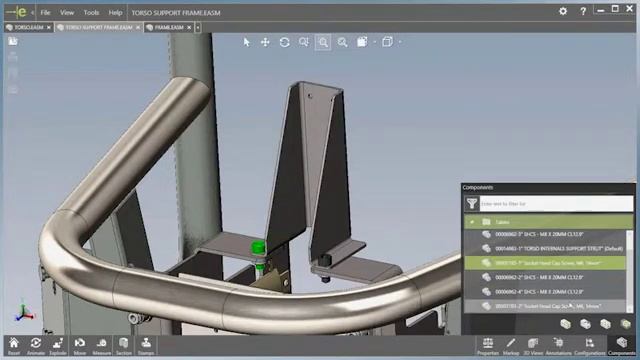This screenshot has width=640, height=360.
Task: Open the 3D Views panel
Action: 533,346
